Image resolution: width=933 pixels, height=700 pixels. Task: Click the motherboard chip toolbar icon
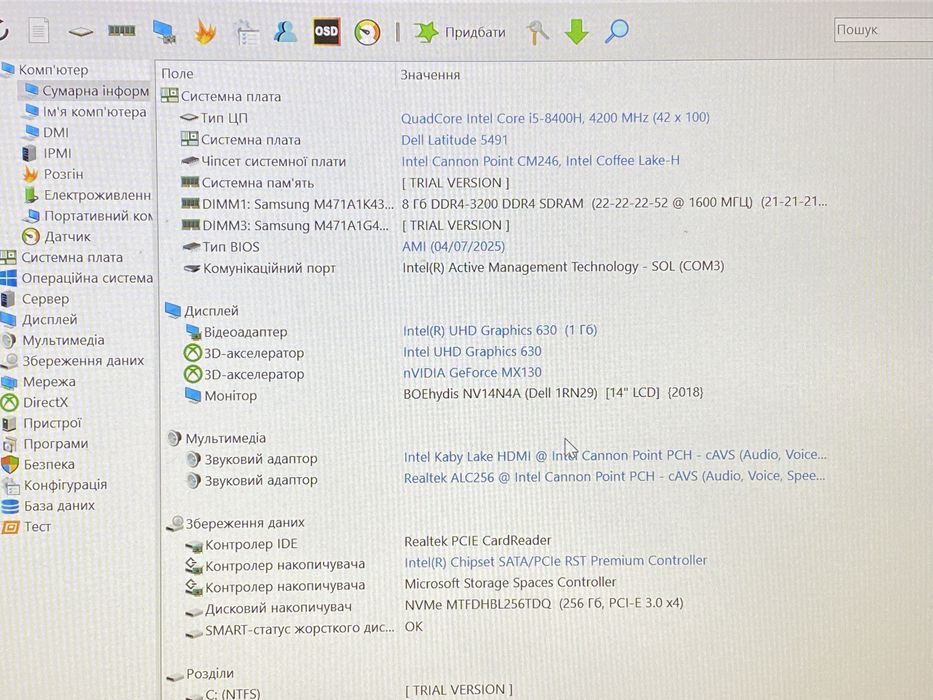pyautogui.click(x=80, y=32)
